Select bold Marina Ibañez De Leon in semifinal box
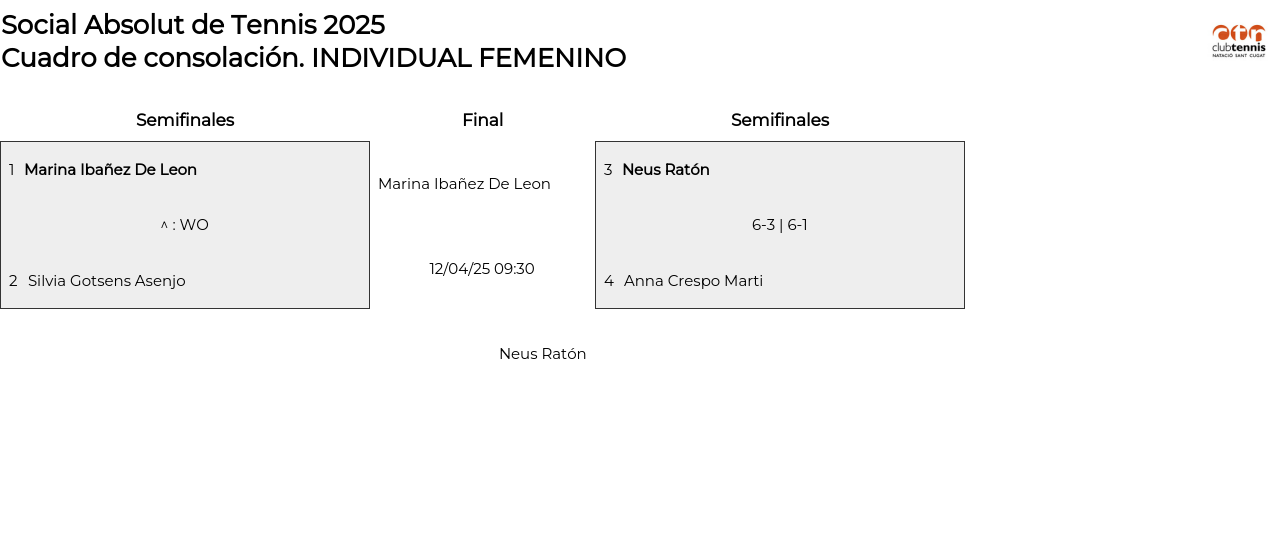 110,170
